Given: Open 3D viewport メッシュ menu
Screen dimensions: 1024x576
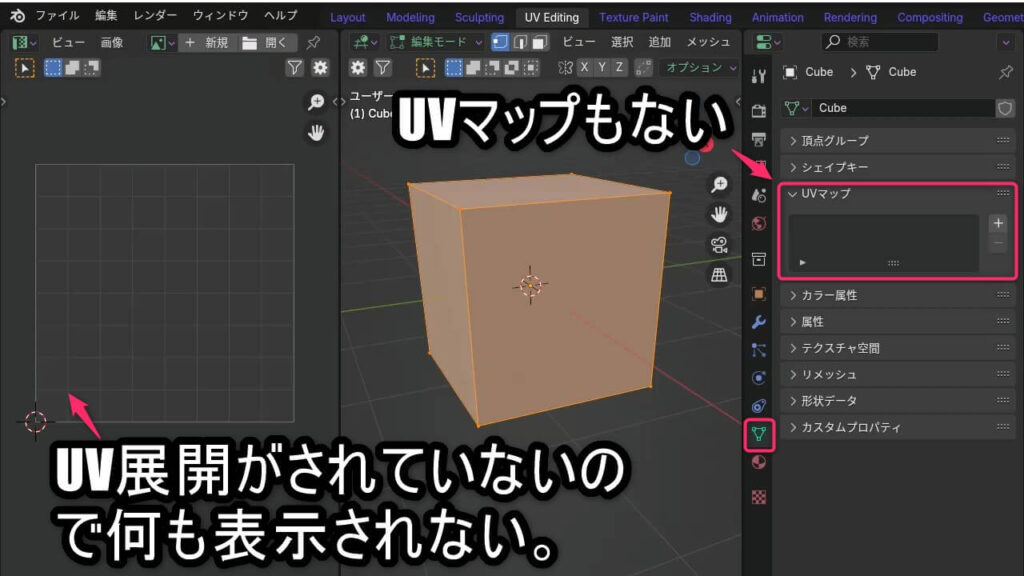Looking at the screenshot, I should [708, 42].
